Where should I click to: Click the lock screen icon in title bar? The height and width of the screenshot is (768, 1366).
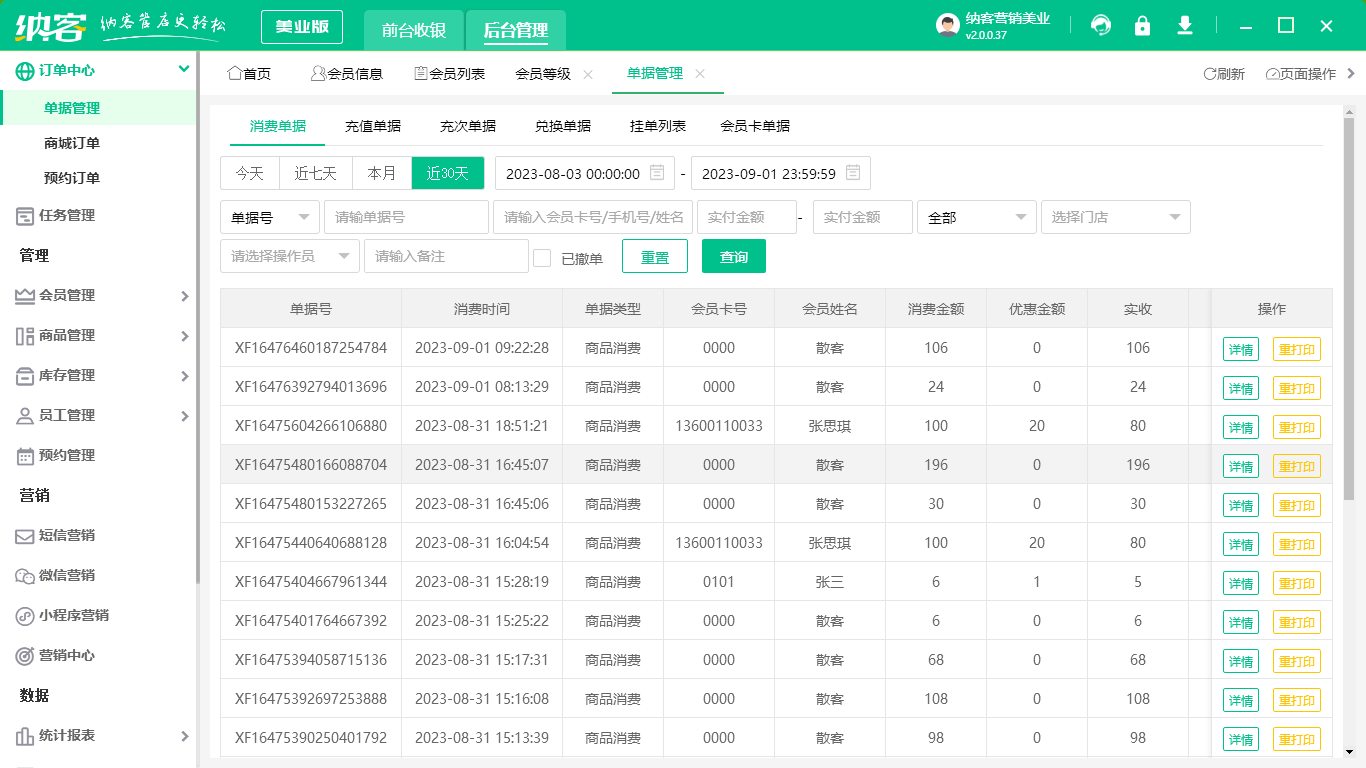(1143, 25)
